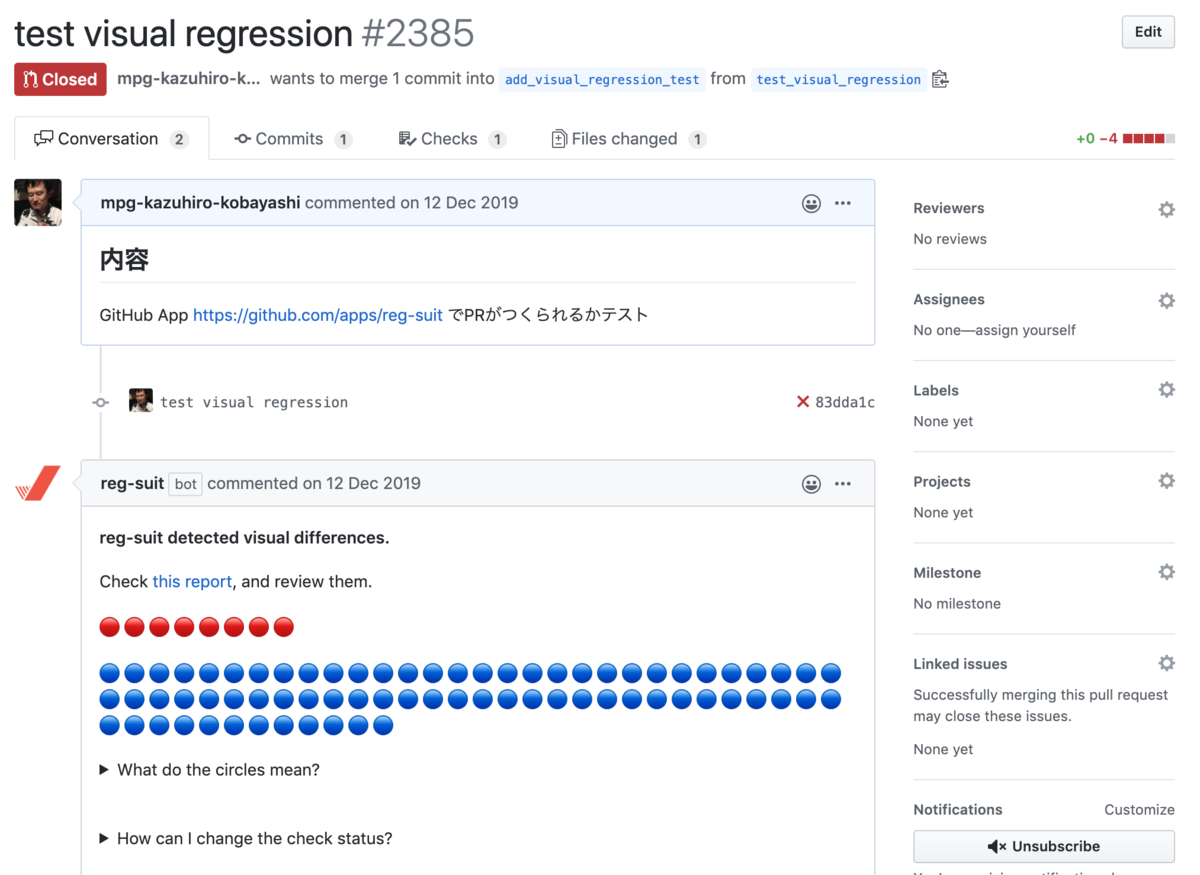
Task: Click the Assignees sidebar heading
Action: [x=949, y=299]
